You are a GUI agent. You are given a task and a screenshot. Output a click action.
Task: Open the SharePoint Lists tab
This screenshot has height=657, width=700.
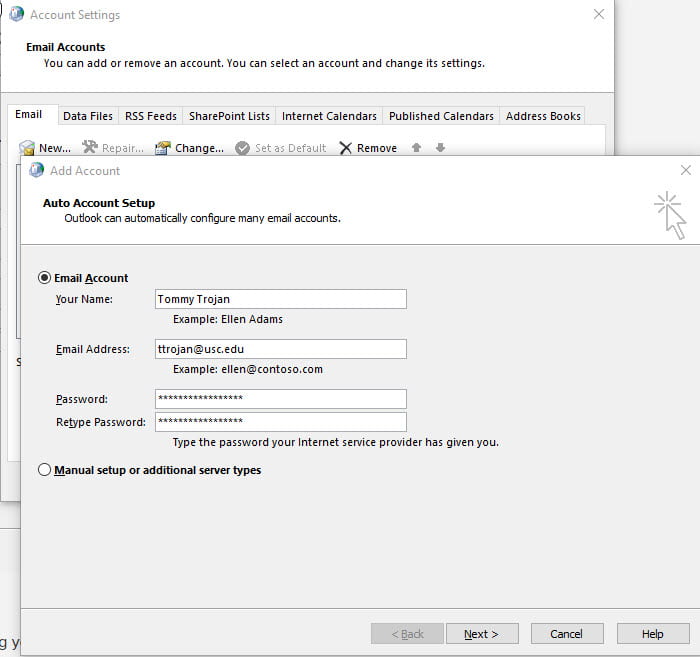click(229, 116)
